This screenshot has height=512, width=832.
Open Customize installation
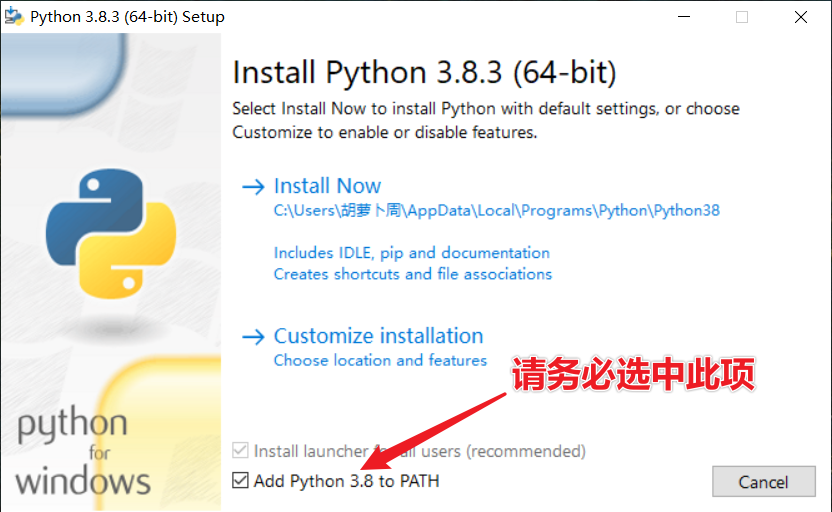378,336
